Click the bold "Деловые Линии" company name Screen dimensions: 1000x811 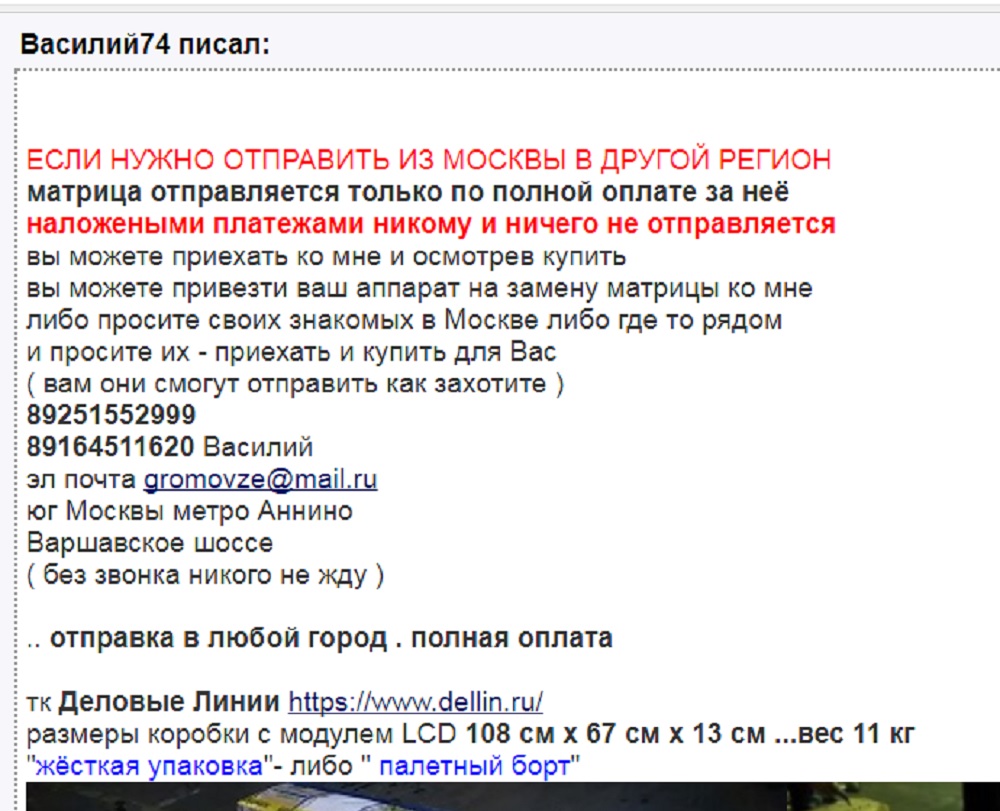170,702
